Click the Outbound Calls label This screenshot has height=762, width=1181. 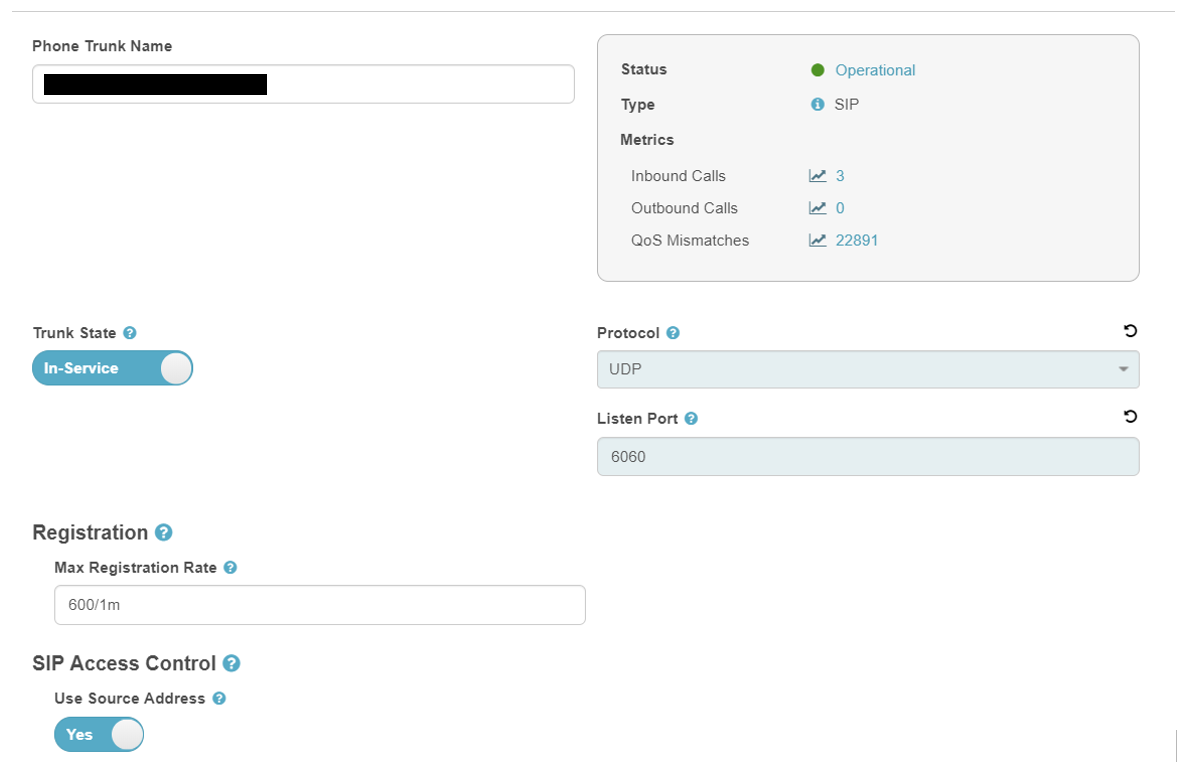click(x=684, y=209)
